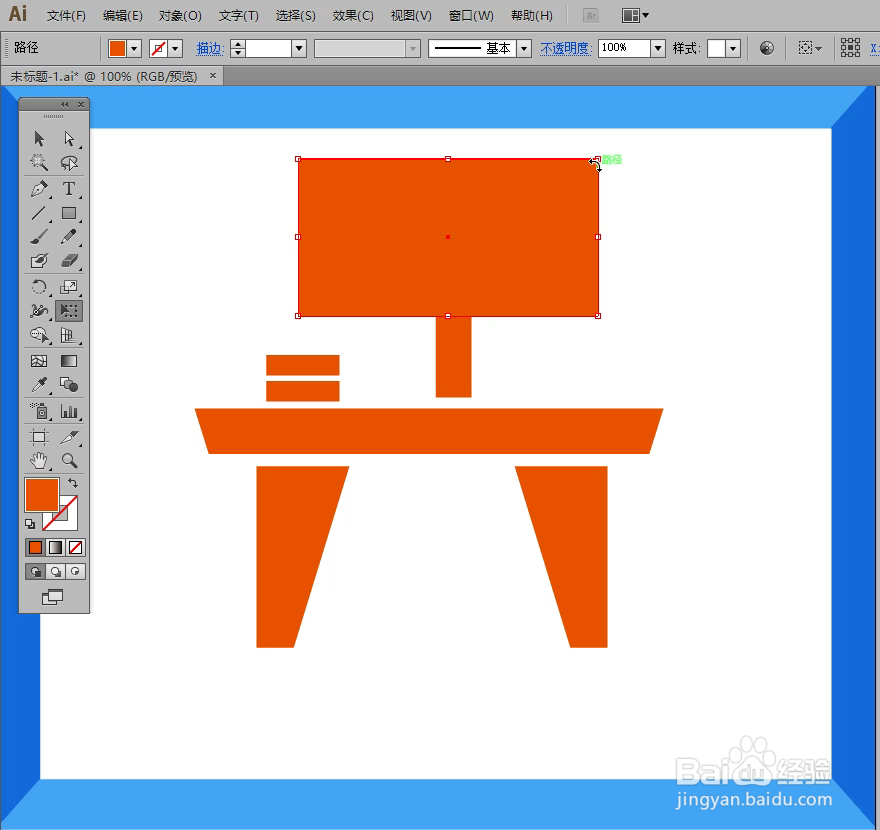Select the Line Segment tool
This screenshot has width=880, height=830.
39,213
